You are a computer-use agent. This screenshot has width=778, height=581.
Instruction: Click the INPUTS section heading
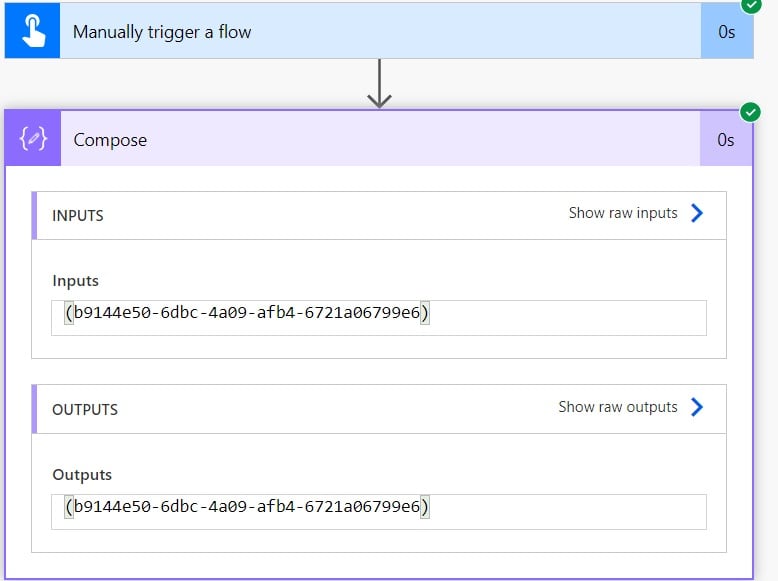(x=78, y=216)
